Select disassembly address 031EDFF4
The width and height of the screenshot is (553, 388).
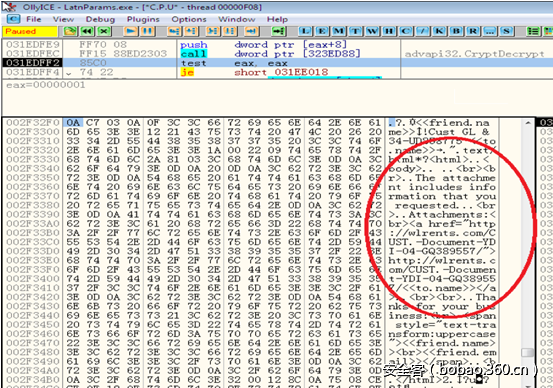pyautogui.click(x=33, y=72)
